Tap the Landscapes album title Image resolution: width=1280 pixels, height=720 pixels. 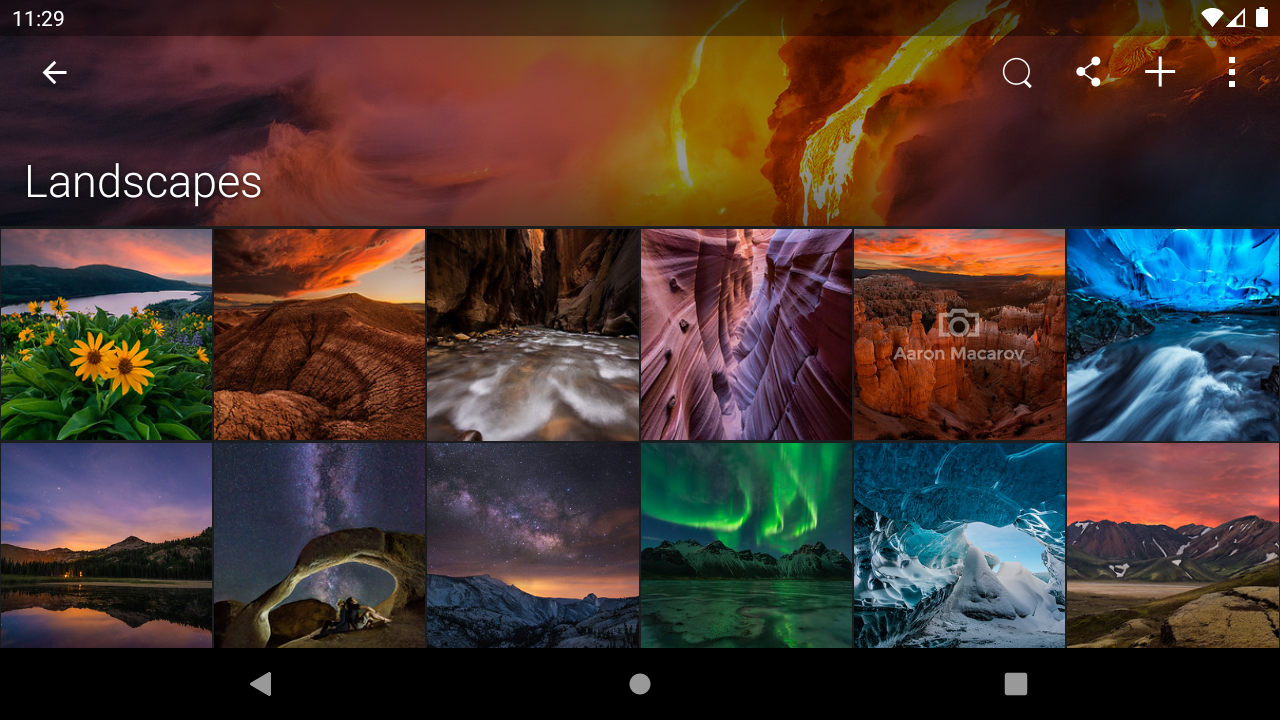pos(143,182)
